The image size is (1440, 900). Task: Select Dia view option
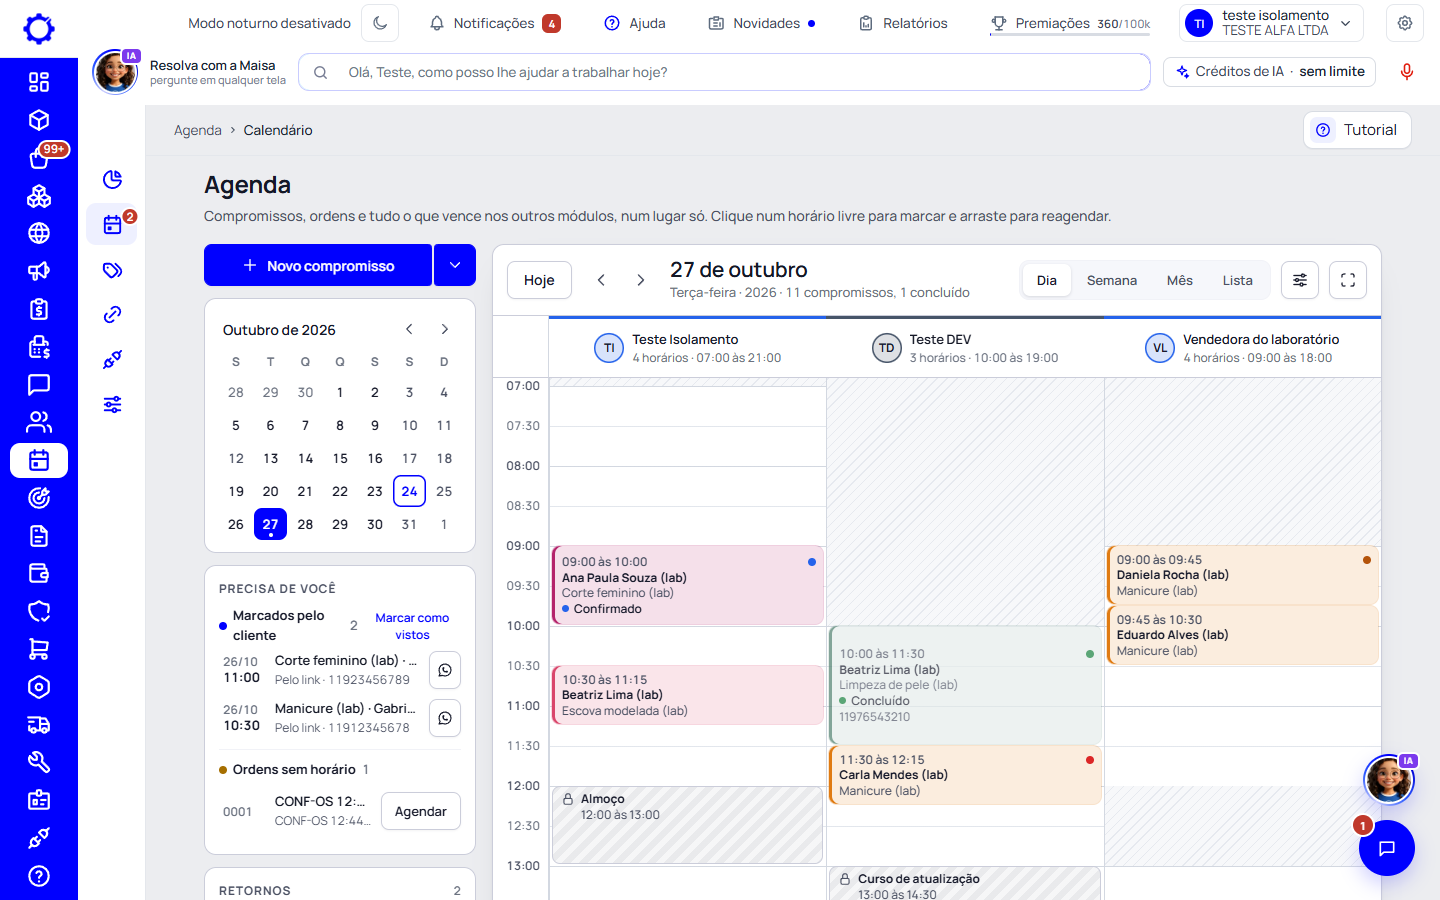point(1047,280)
